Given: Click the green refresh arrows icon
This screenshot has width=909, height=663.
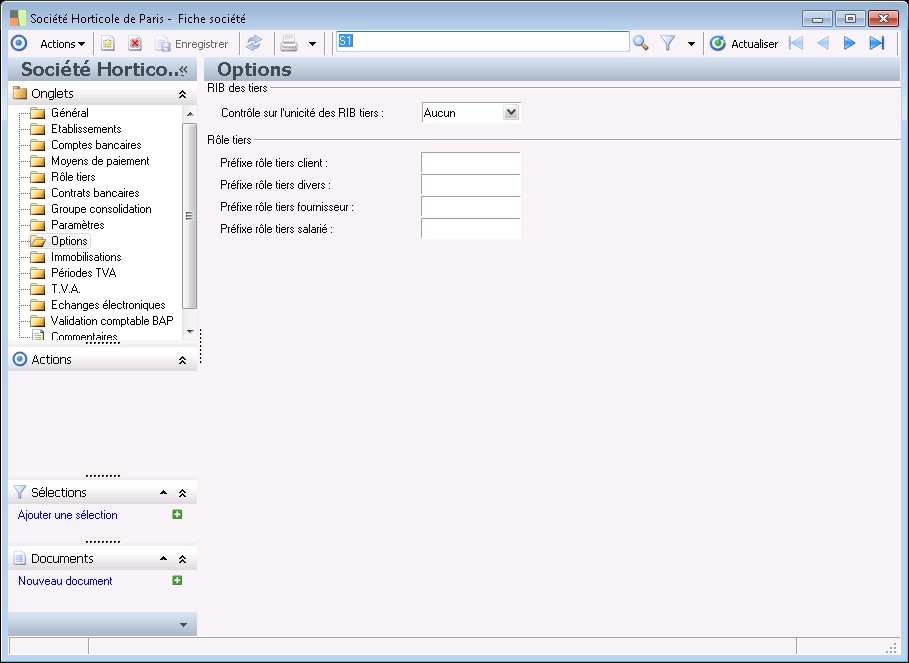Looking at the screenshot, I should [254, 43].
